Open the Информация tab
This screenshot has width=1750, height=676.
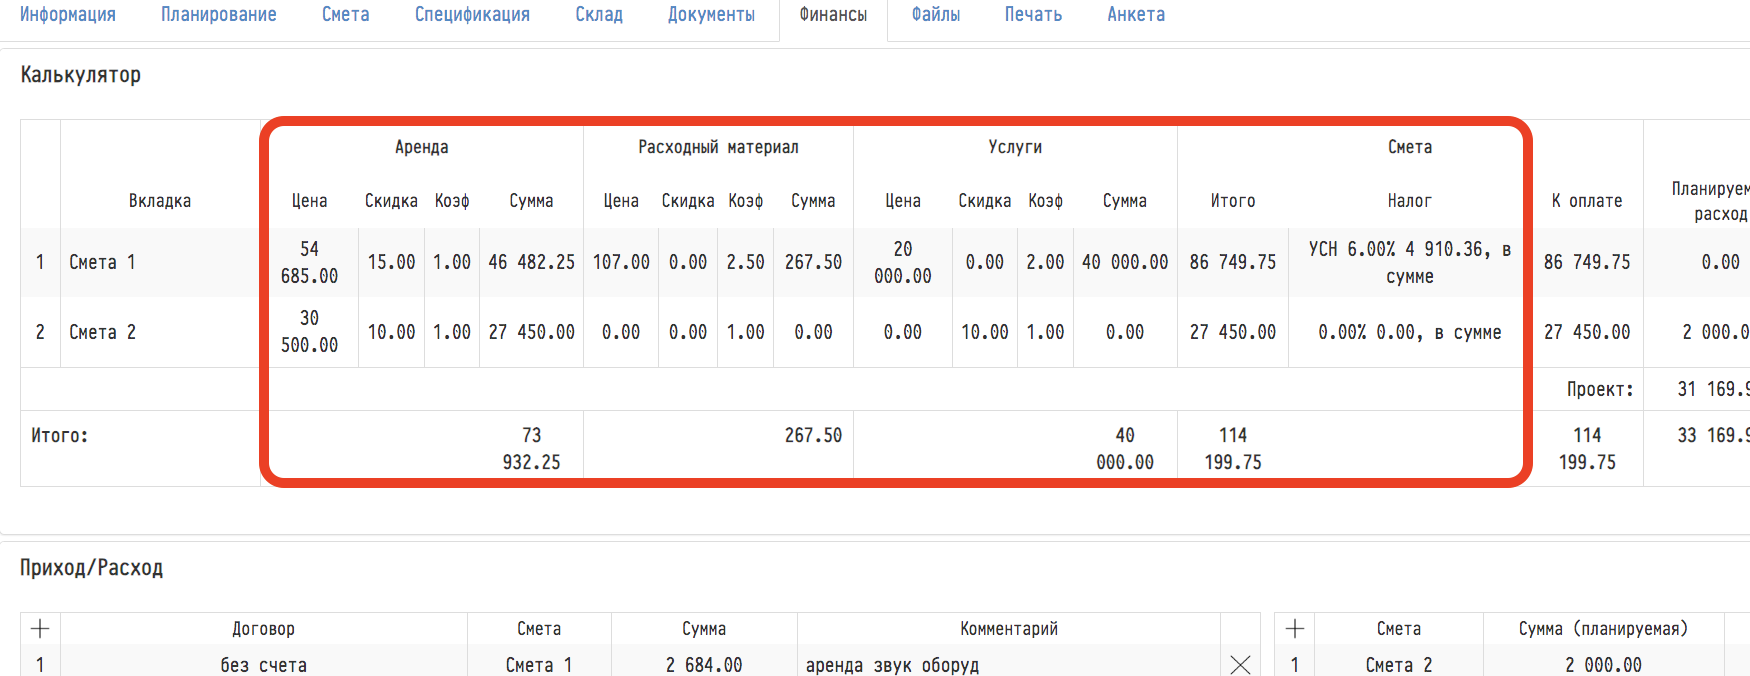68,15
